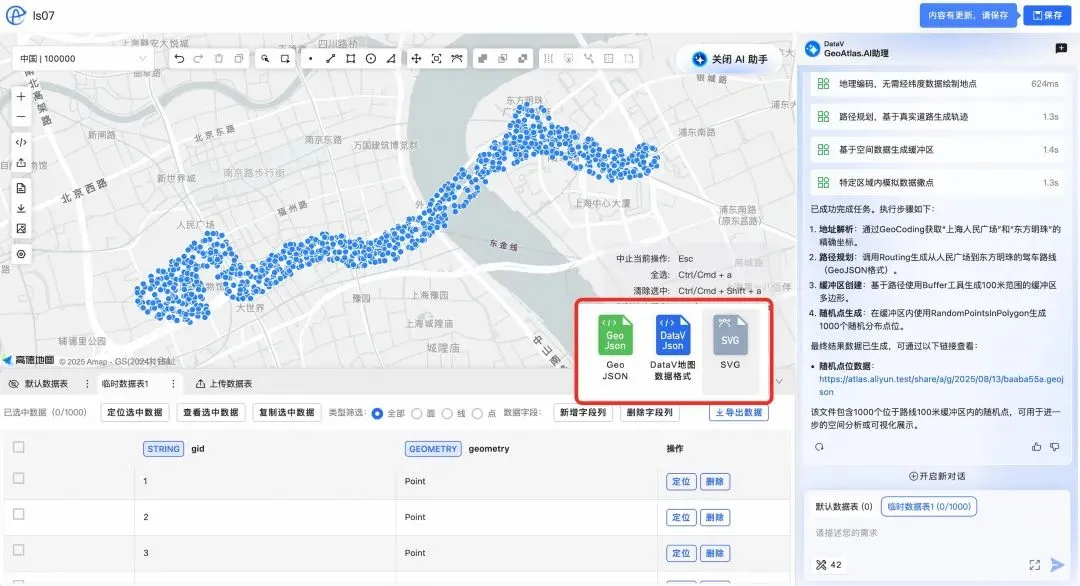Viewport: 1080px width, 586px height.
Task: Click the 导出数据 export button
Action: click(738, 412)
